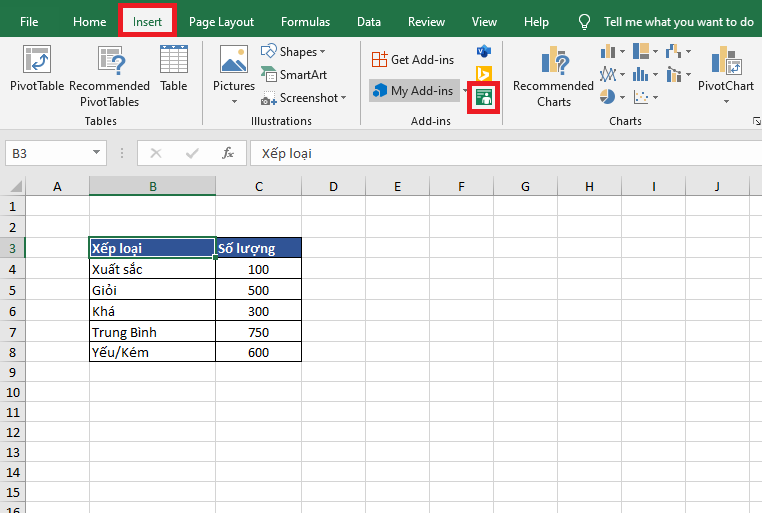The height and width of the screenshot is (513, 762).
Task: Click the Tell me search box
Action: coord(678,21)
